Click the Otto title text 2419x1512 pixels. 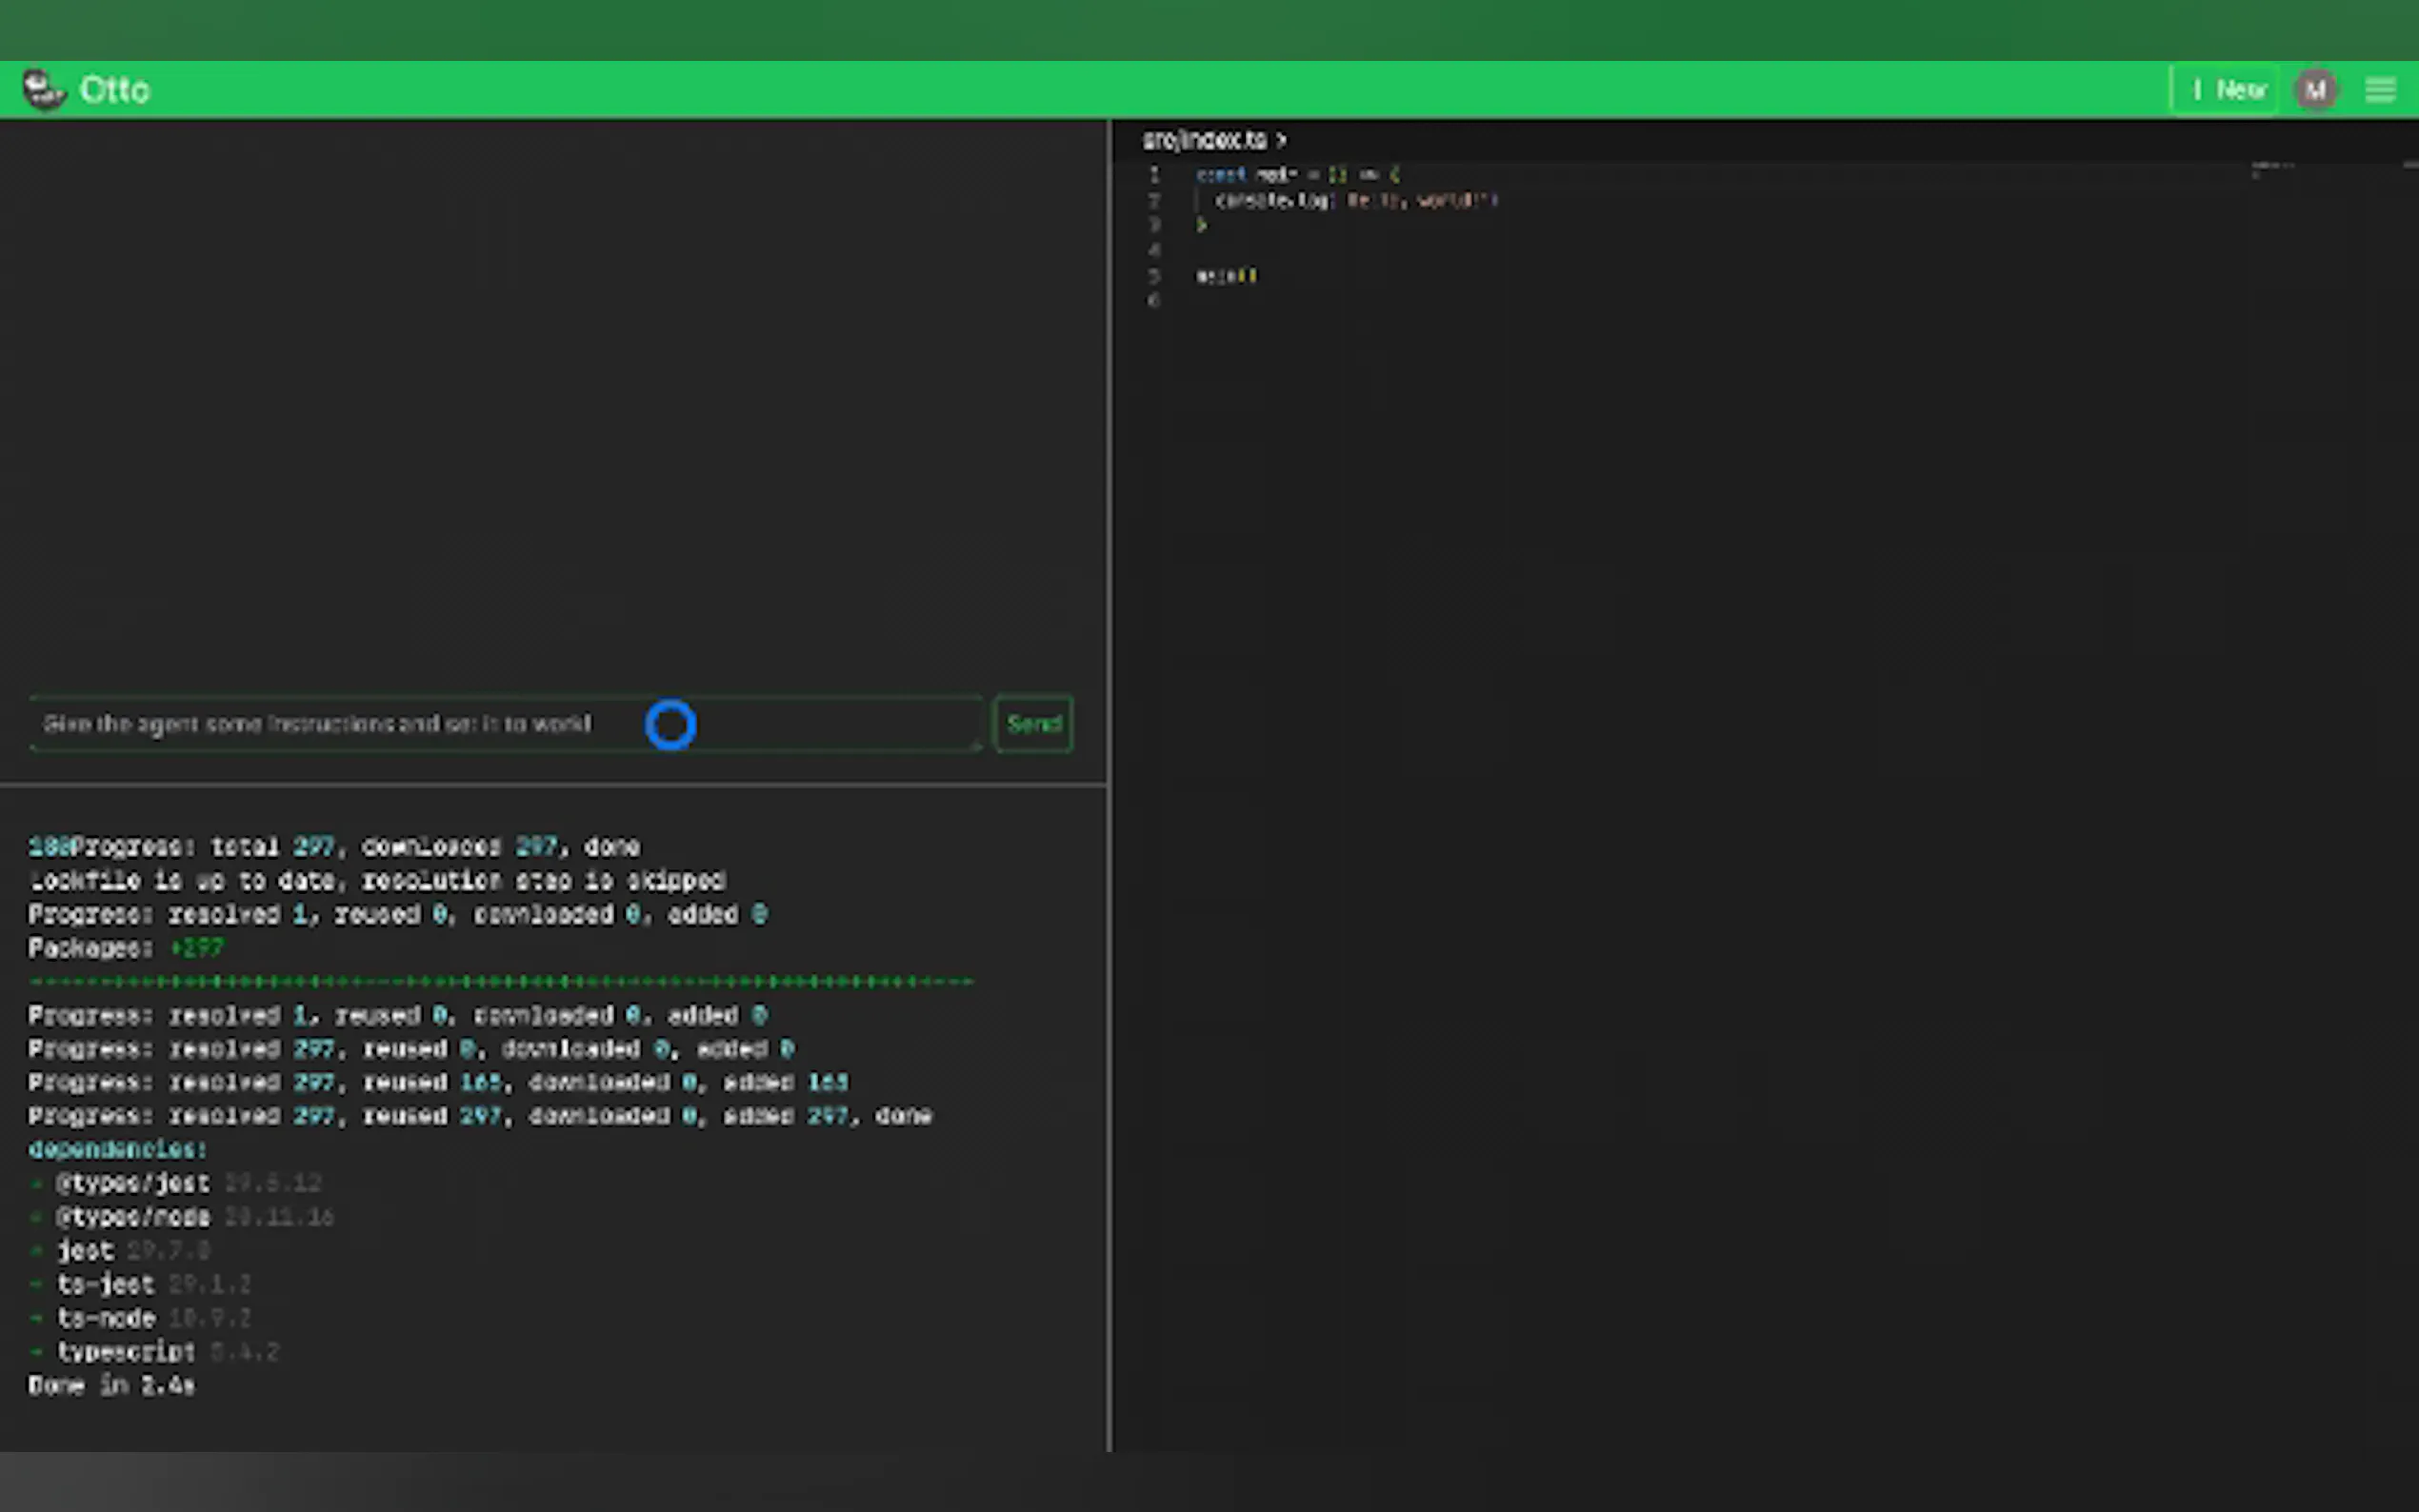click(114, 90)
